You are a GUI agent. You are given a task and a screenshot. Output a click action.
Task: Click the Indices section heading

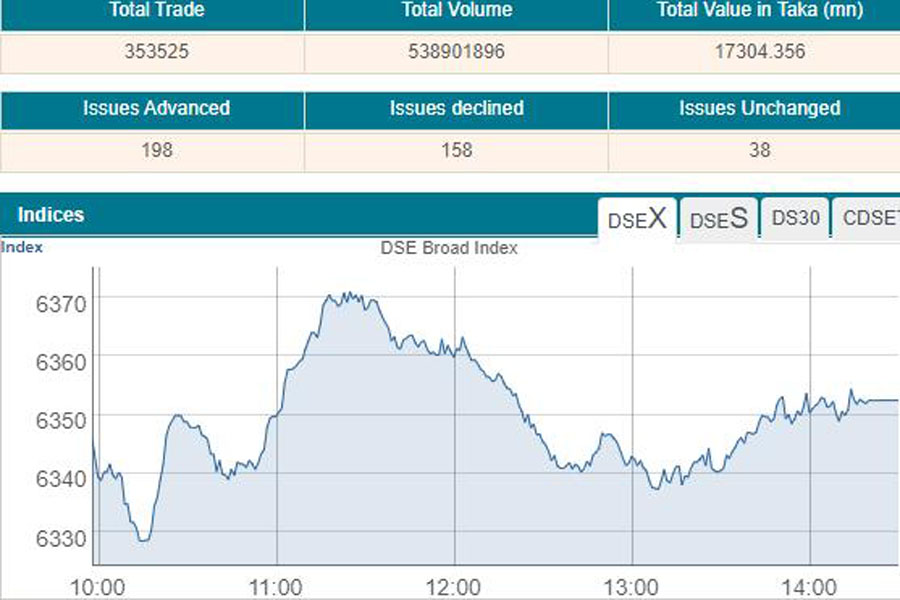[x=51, y=215]
